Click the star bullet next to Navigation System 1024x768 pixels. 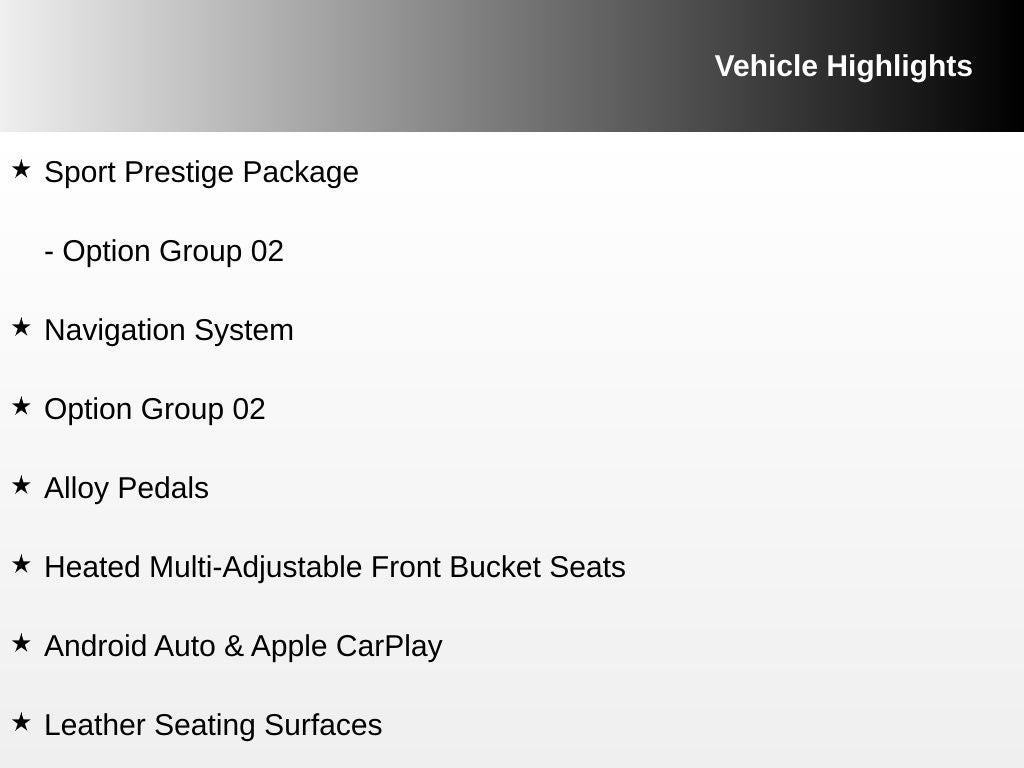[21, 327]
